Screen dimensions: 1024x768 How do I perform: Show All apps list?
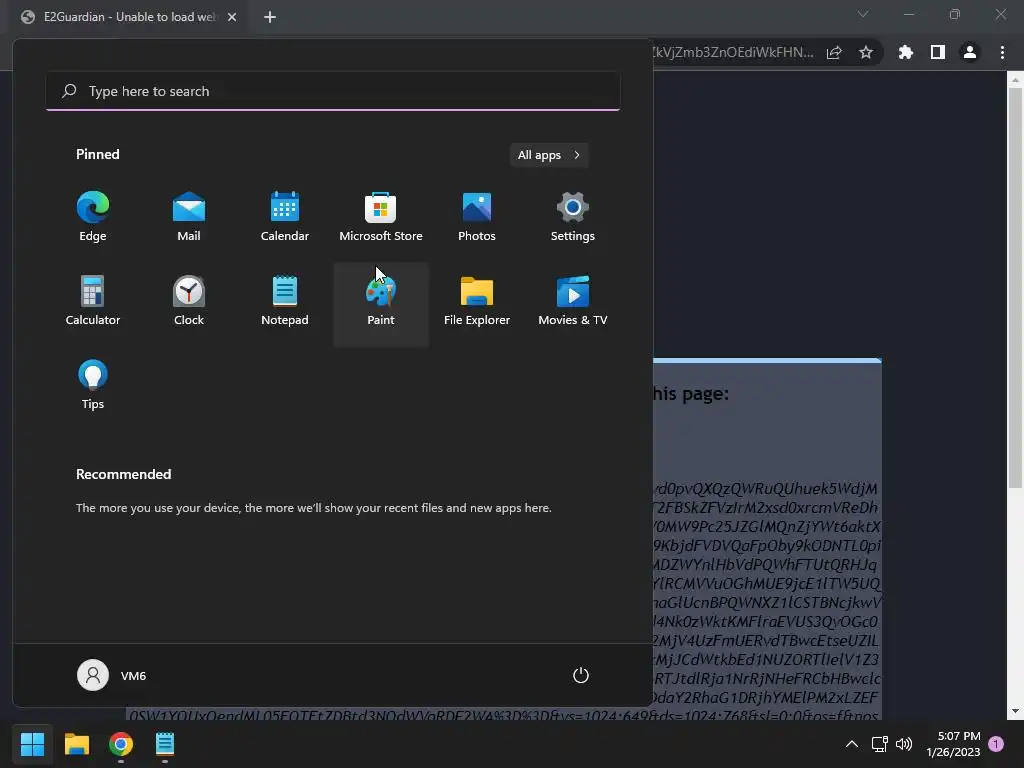click(x=549, y=155)
